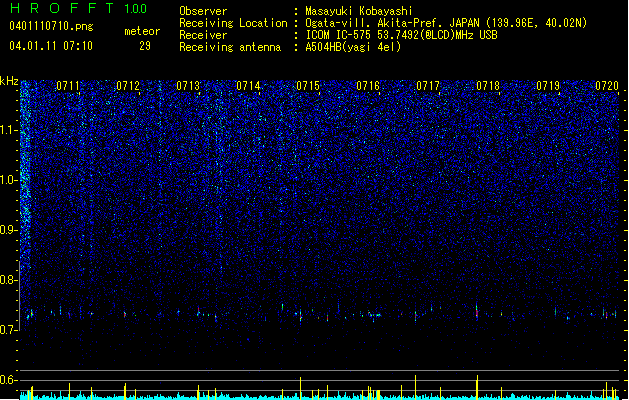This screenshot has height=400, width=629.
Task: Click the 0714 time marker
Action: coord(248,86)
